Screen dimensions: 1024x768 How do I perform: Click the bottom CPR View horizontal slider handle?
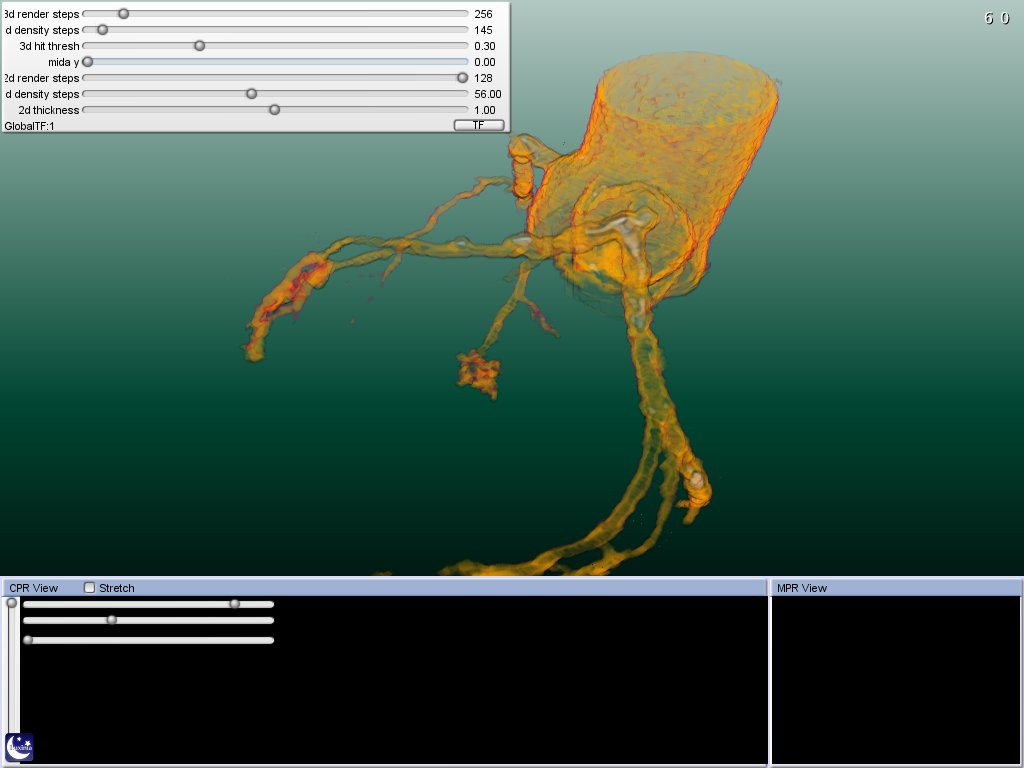[28, 640]
